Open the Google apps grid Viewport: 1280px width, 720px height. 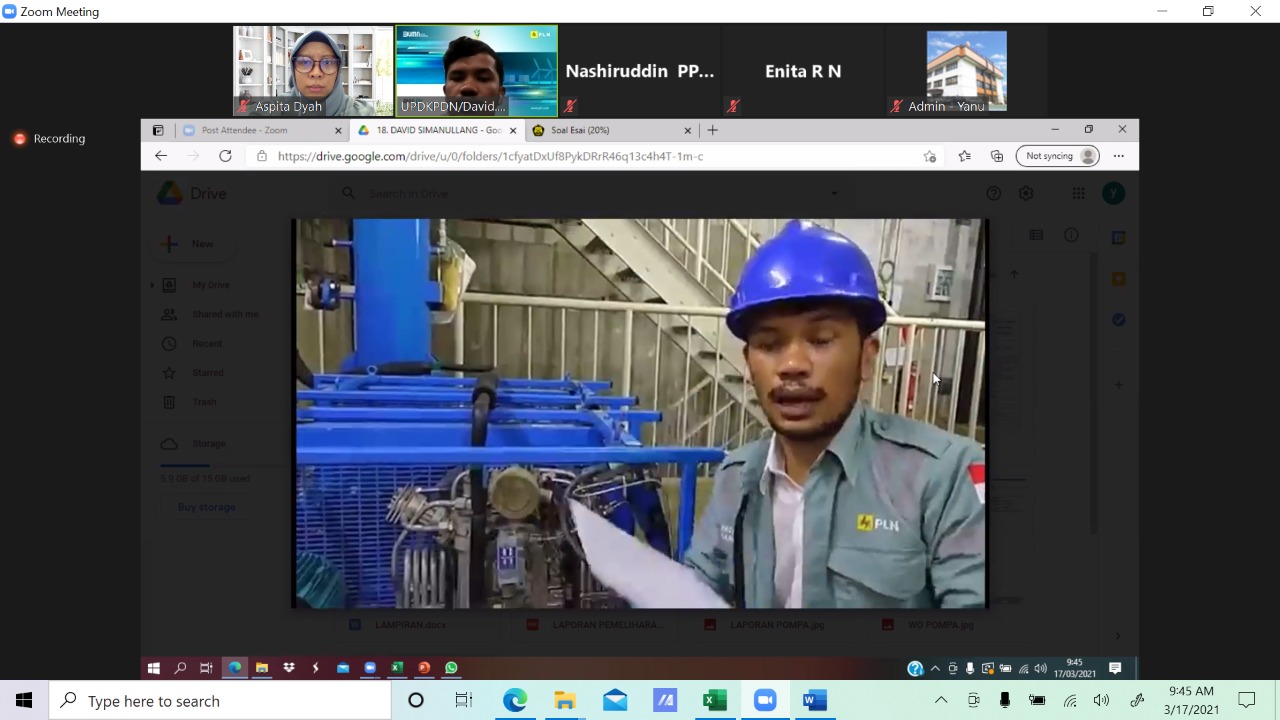[1078, 193]
